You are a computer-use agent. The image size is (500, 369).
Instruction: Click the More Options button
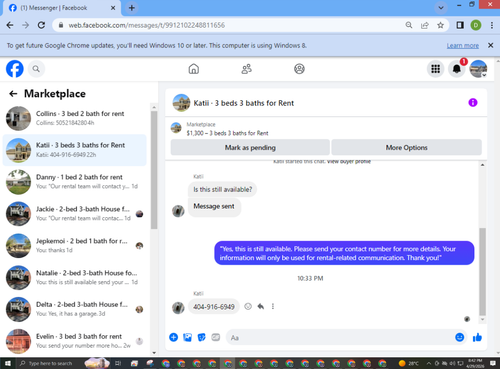(406, 147)
